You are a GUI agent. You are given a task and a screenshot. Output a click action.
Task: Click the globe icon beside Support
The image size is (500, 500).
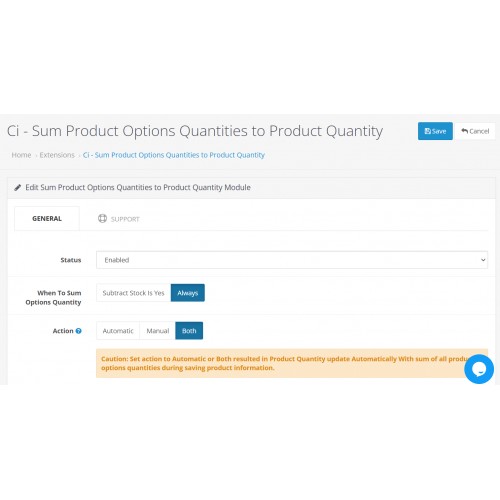click(x=102, y=218)
